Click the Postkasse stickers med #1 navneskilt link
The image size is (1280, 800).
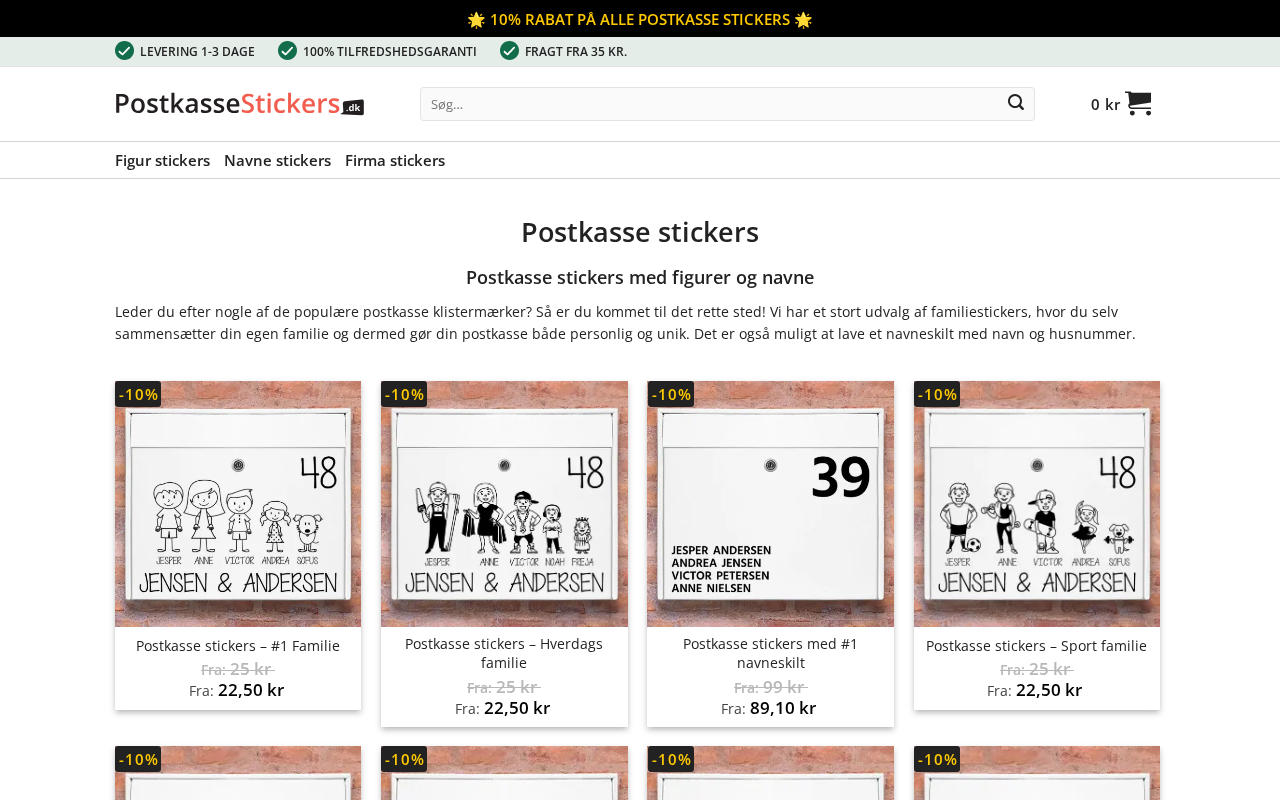click(x=770, y=653)
